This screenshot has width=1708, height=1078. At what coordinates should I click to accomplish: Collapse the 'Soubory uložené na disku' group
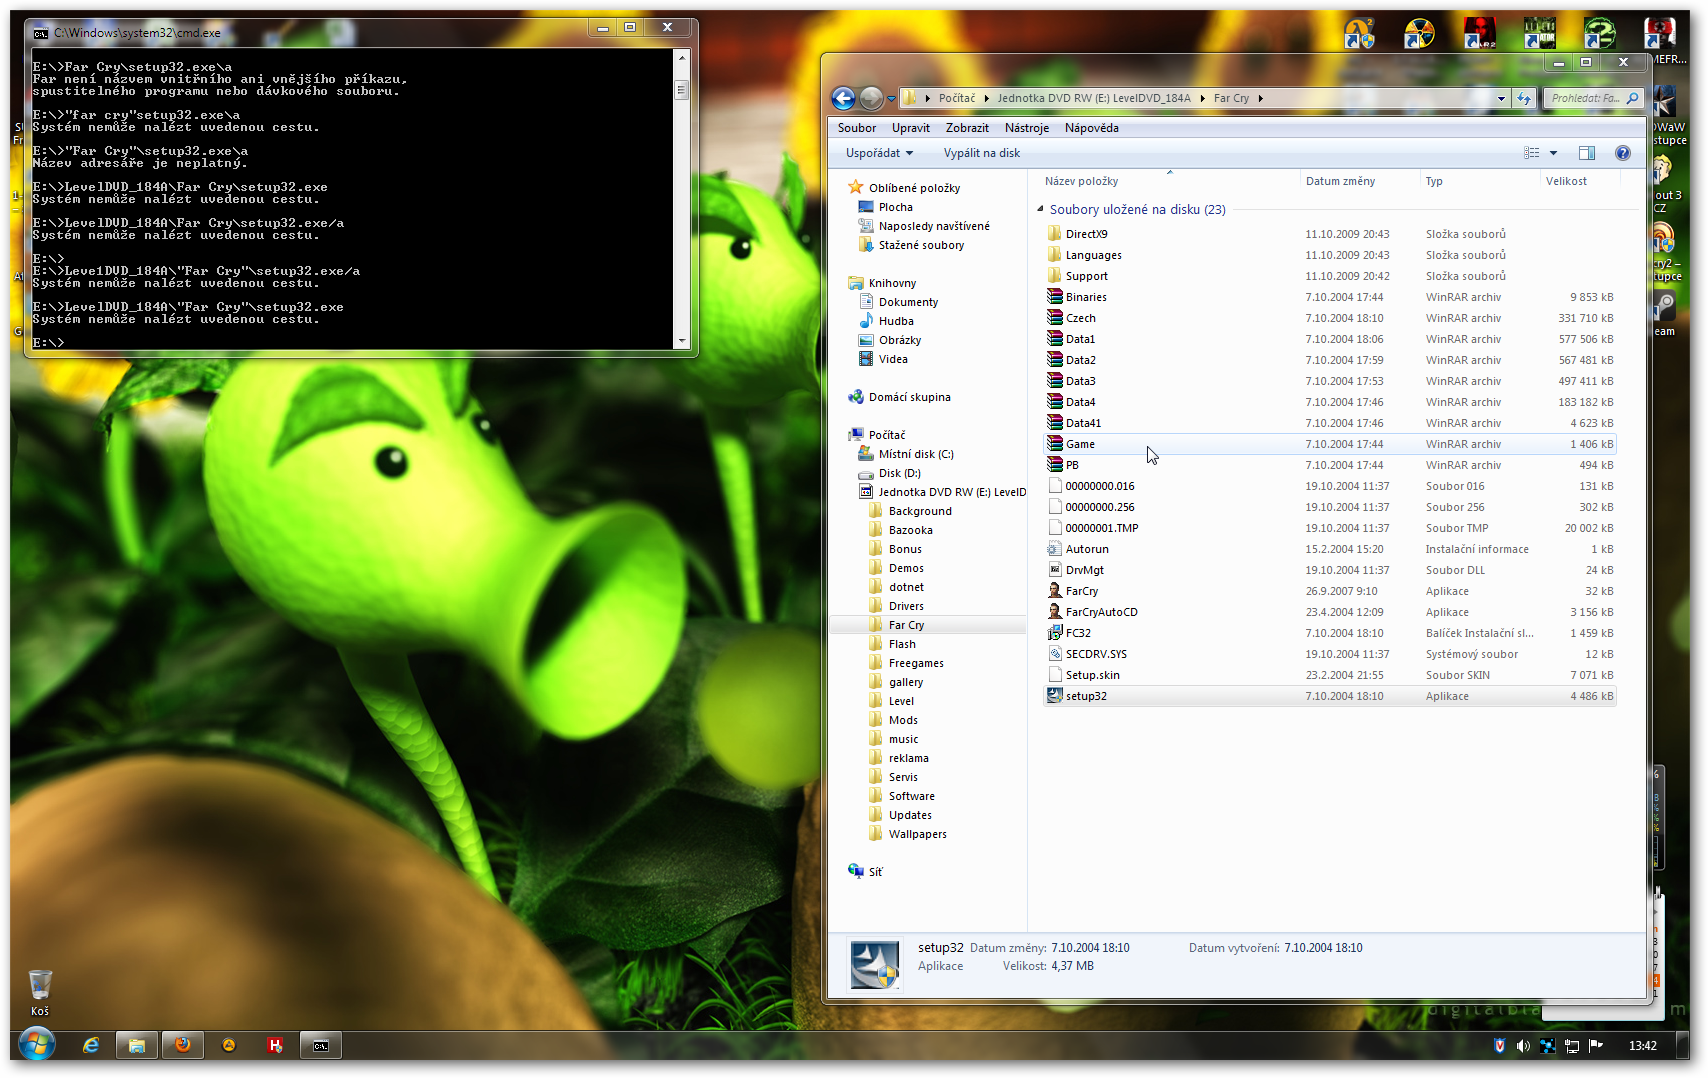tap(1040, 209)
